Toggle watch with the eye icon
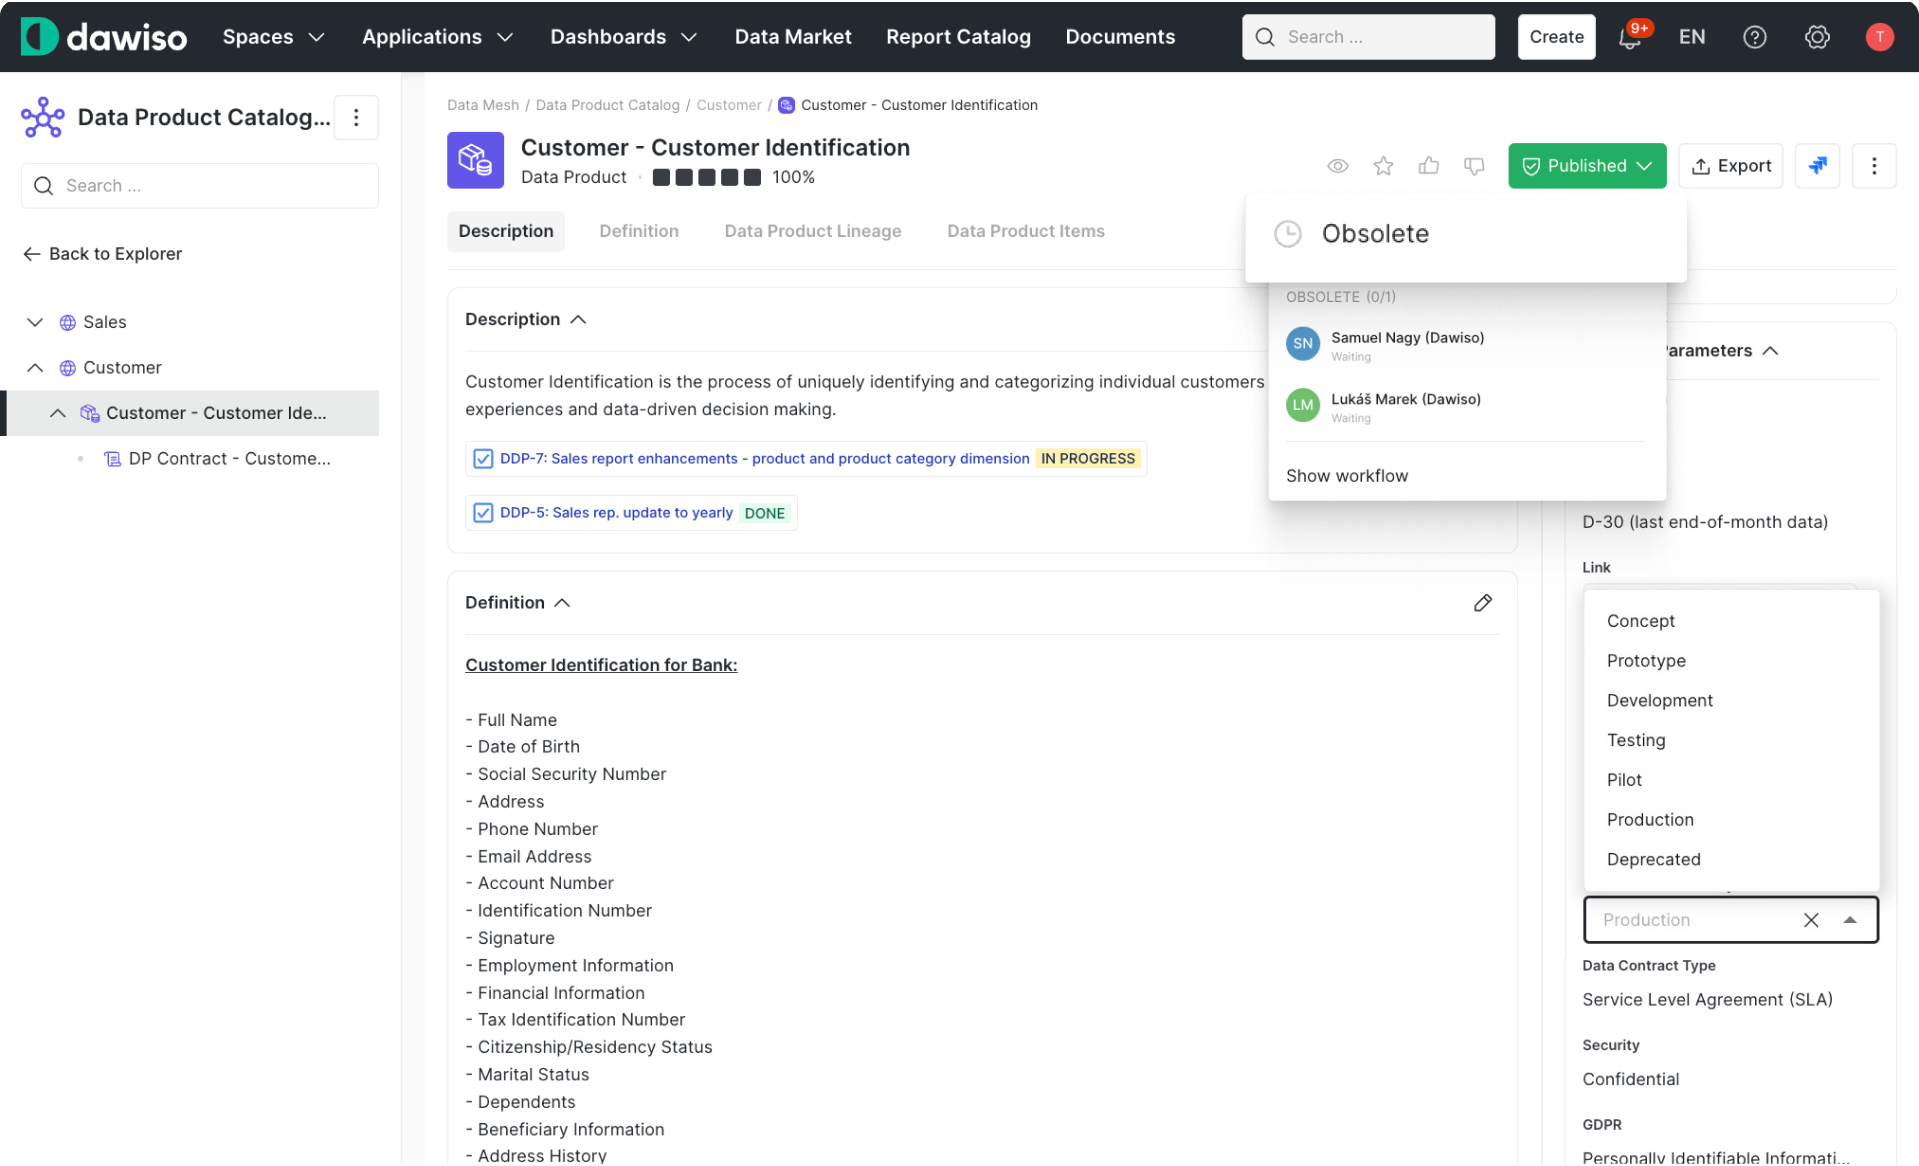 1337,166
